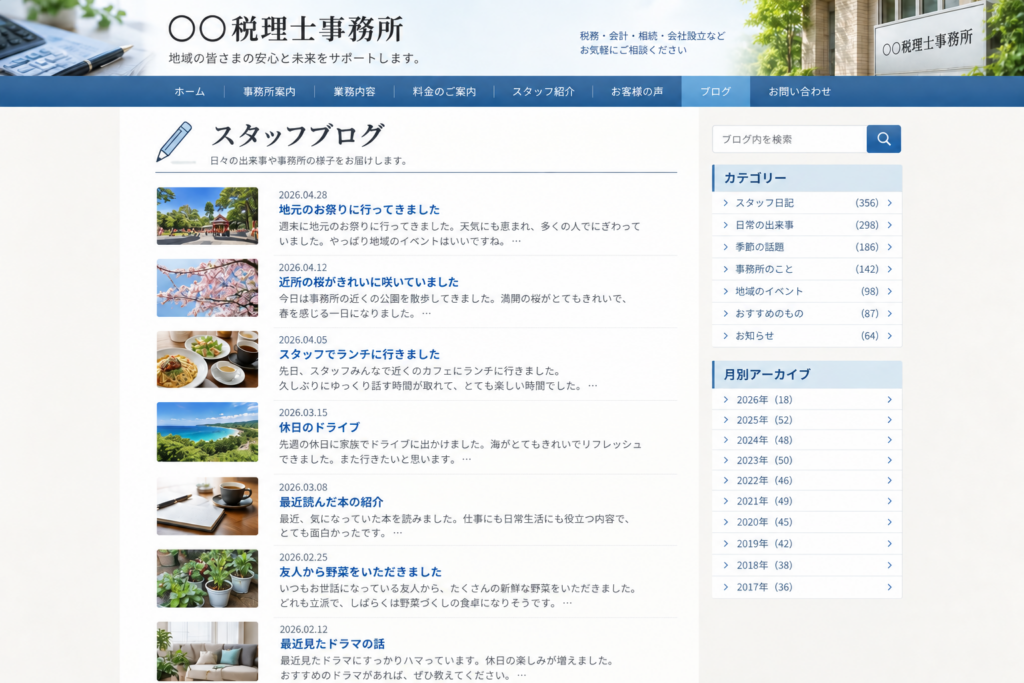Select category 日常の出来事
The image size is (1024, 683).
(807, 225)
